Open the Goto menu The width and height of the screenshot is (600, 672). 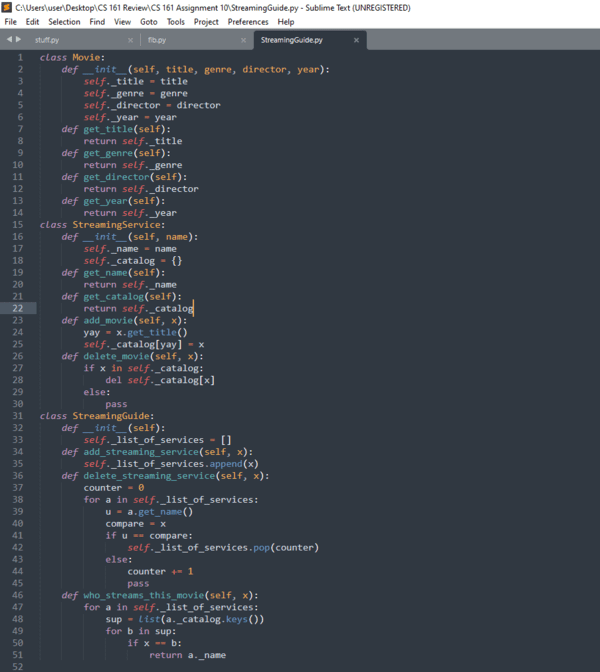click(149, 22)
